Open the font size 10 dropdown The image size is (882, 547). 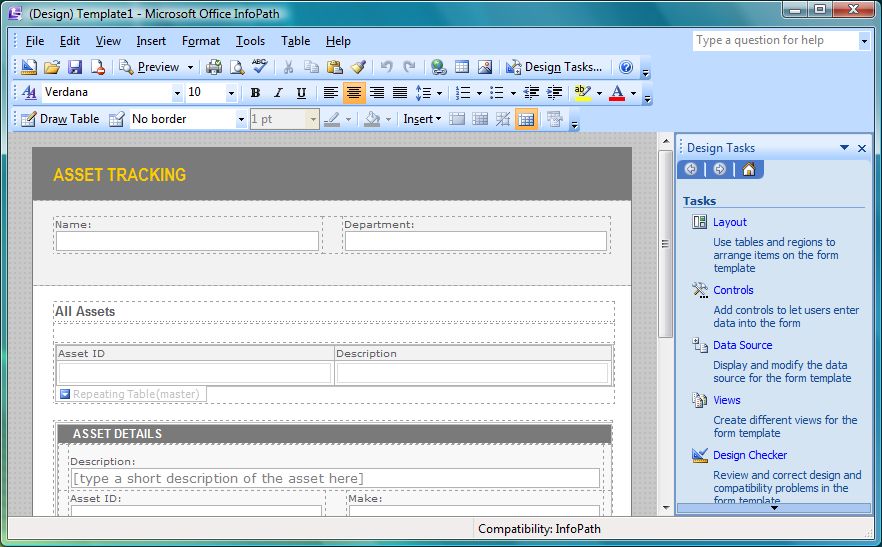[x=231, y=93]
